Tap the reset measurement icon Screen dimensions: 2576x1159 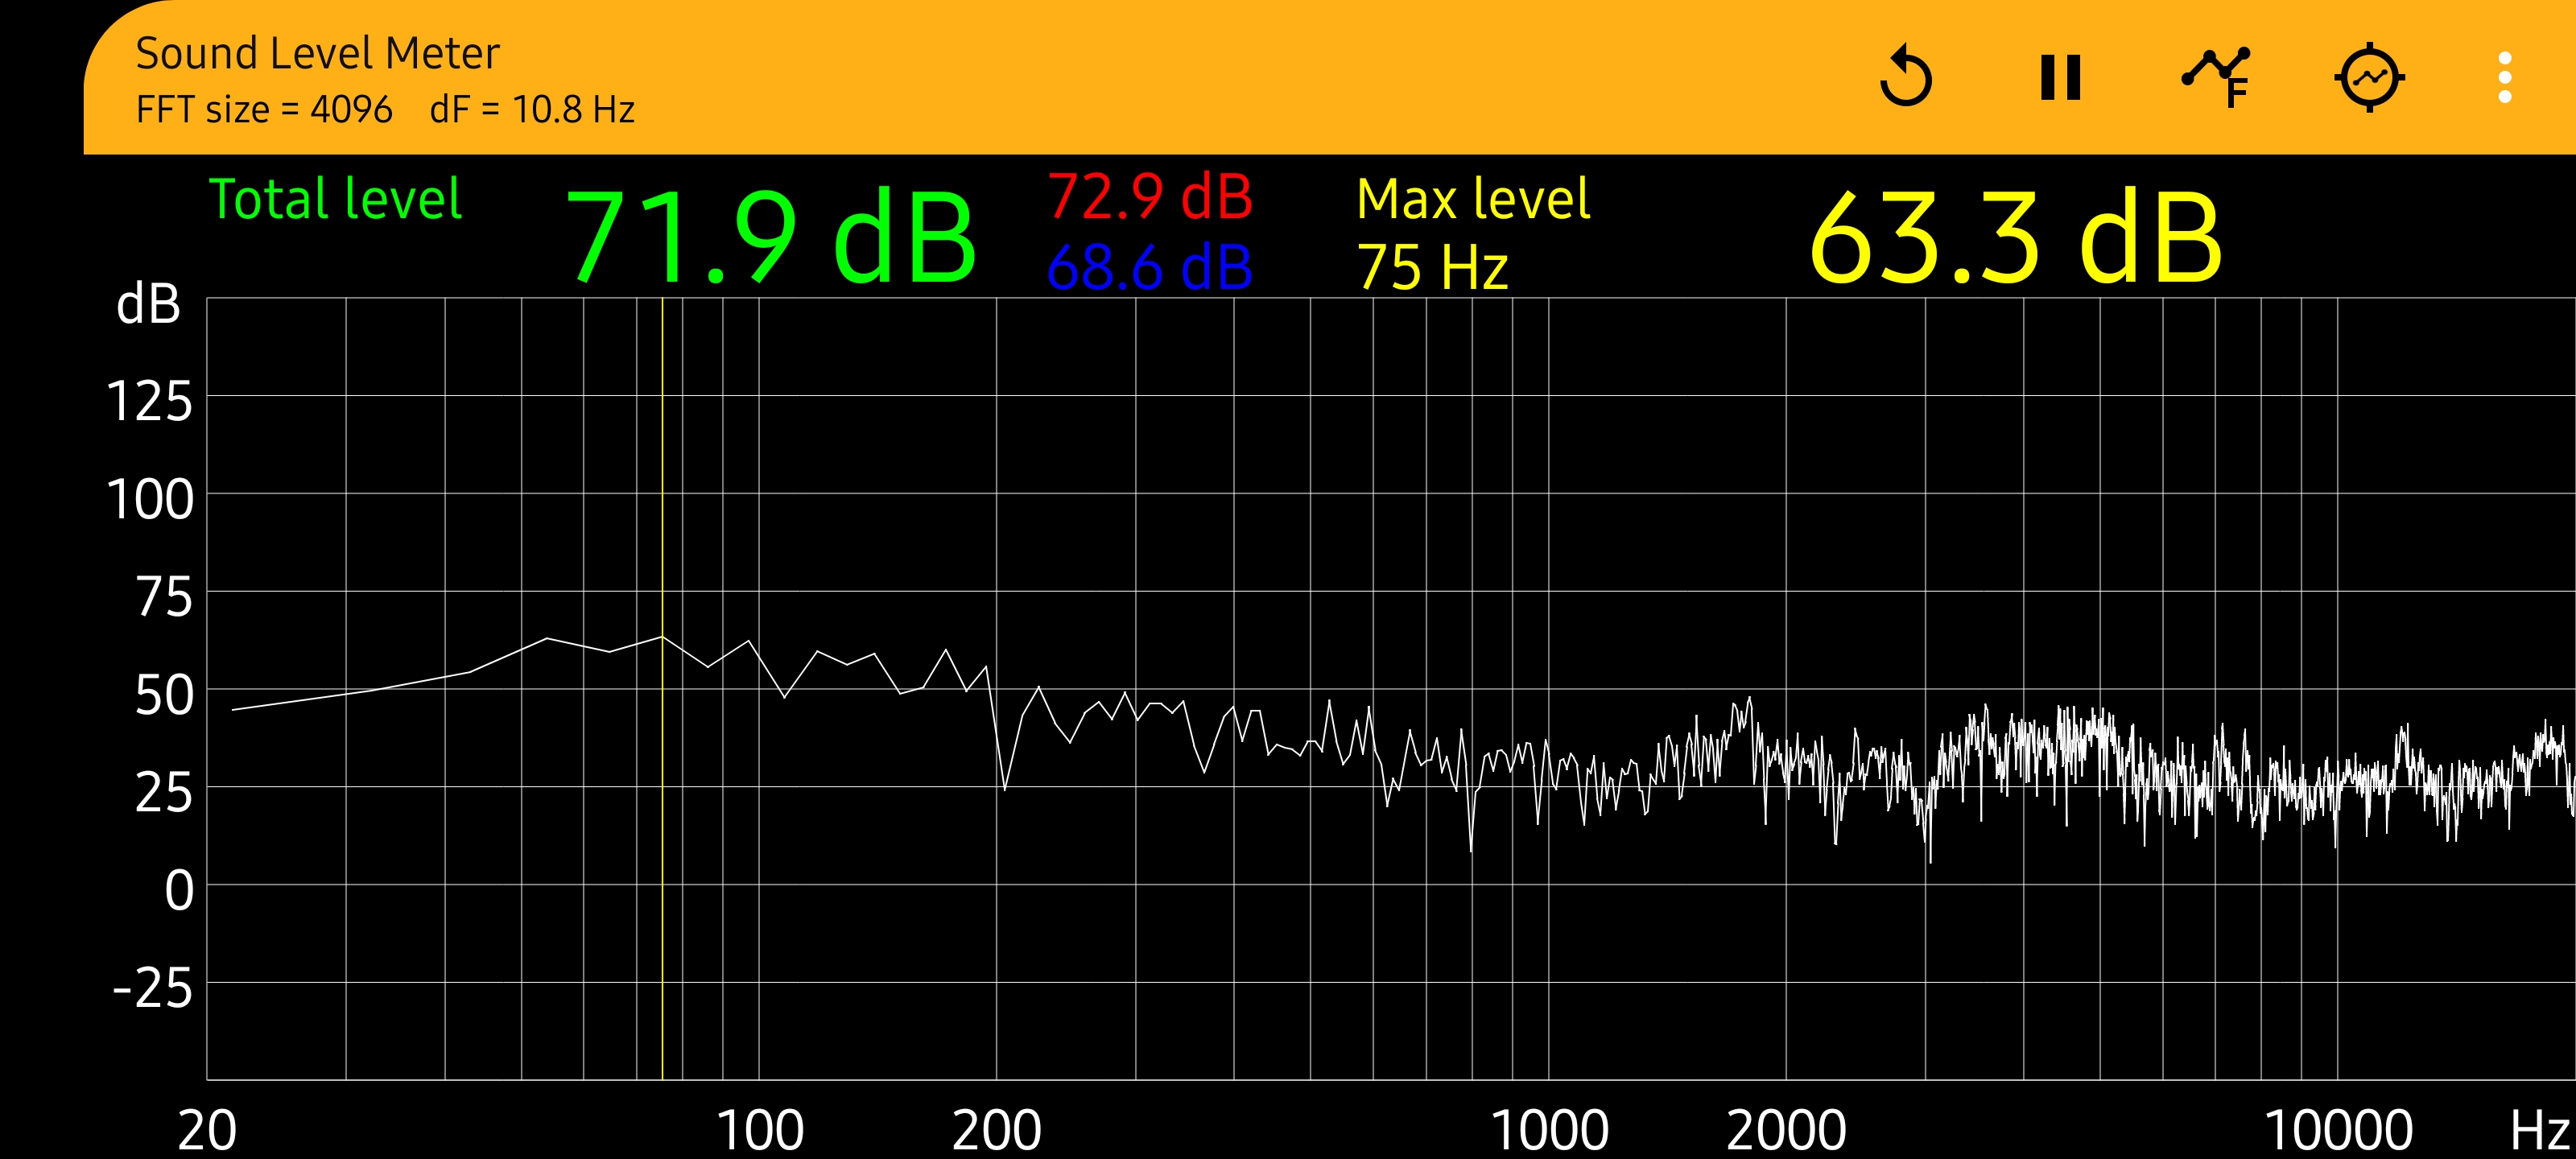point(1906,77)
